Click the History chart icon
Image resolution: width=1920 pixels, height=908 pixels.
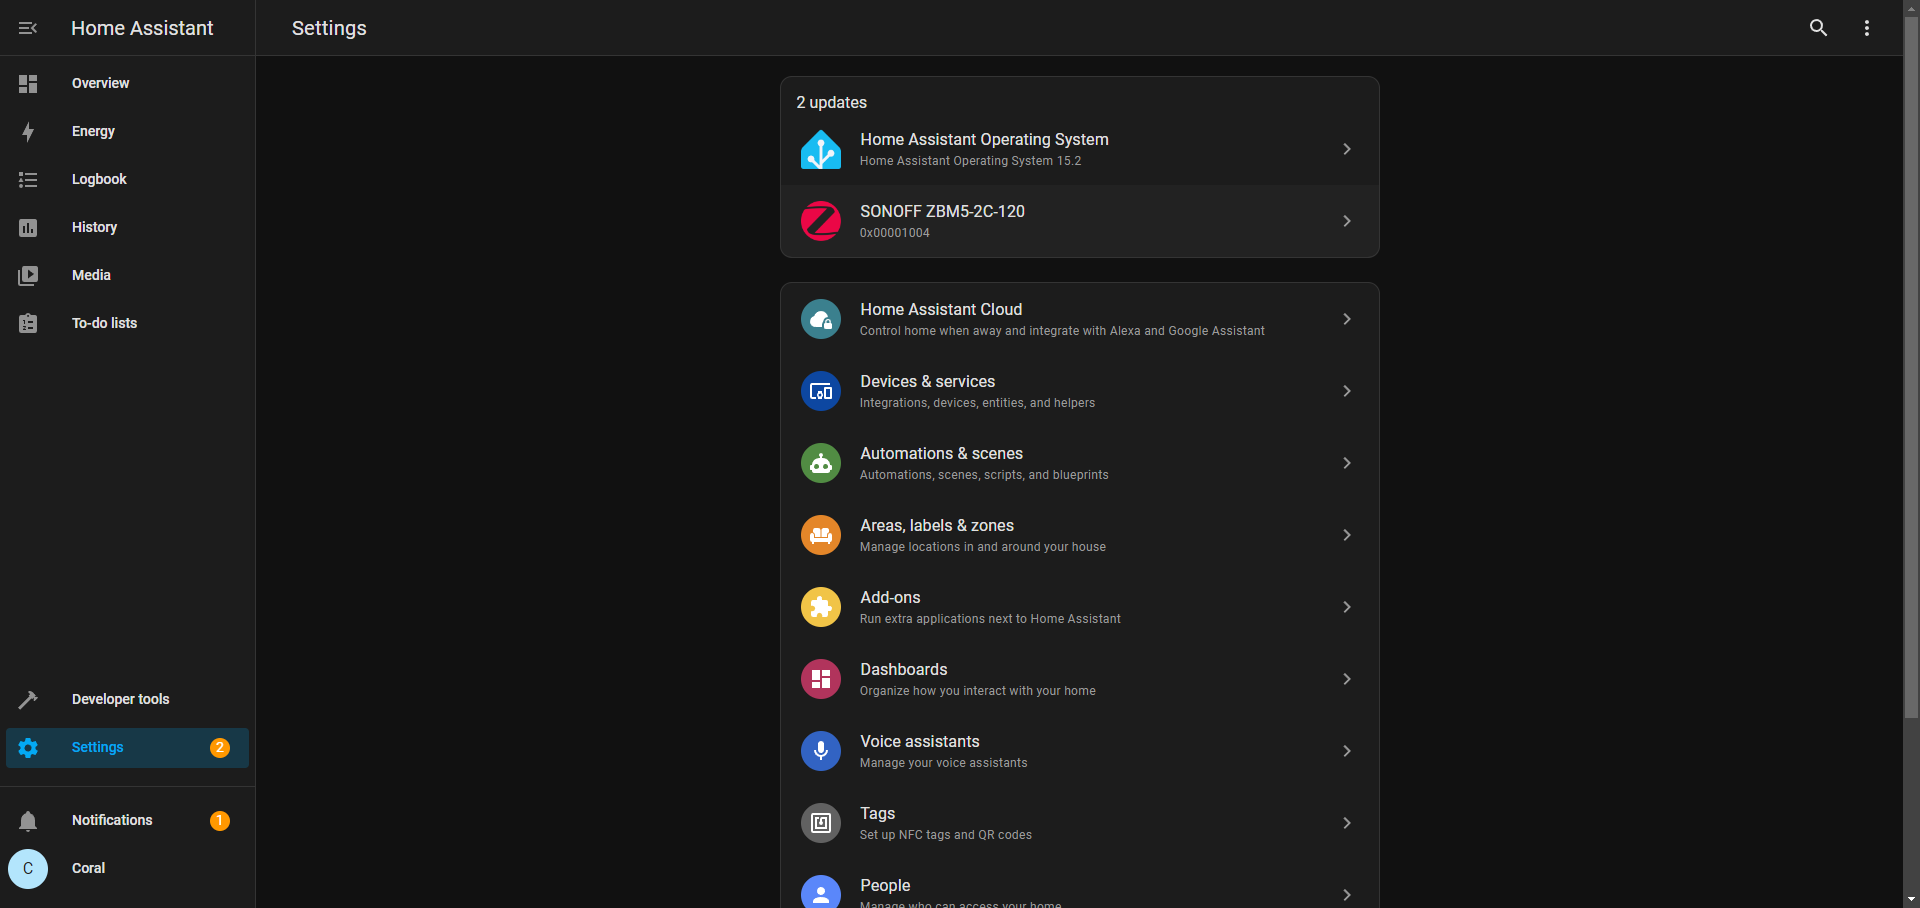tap(28, 228)
